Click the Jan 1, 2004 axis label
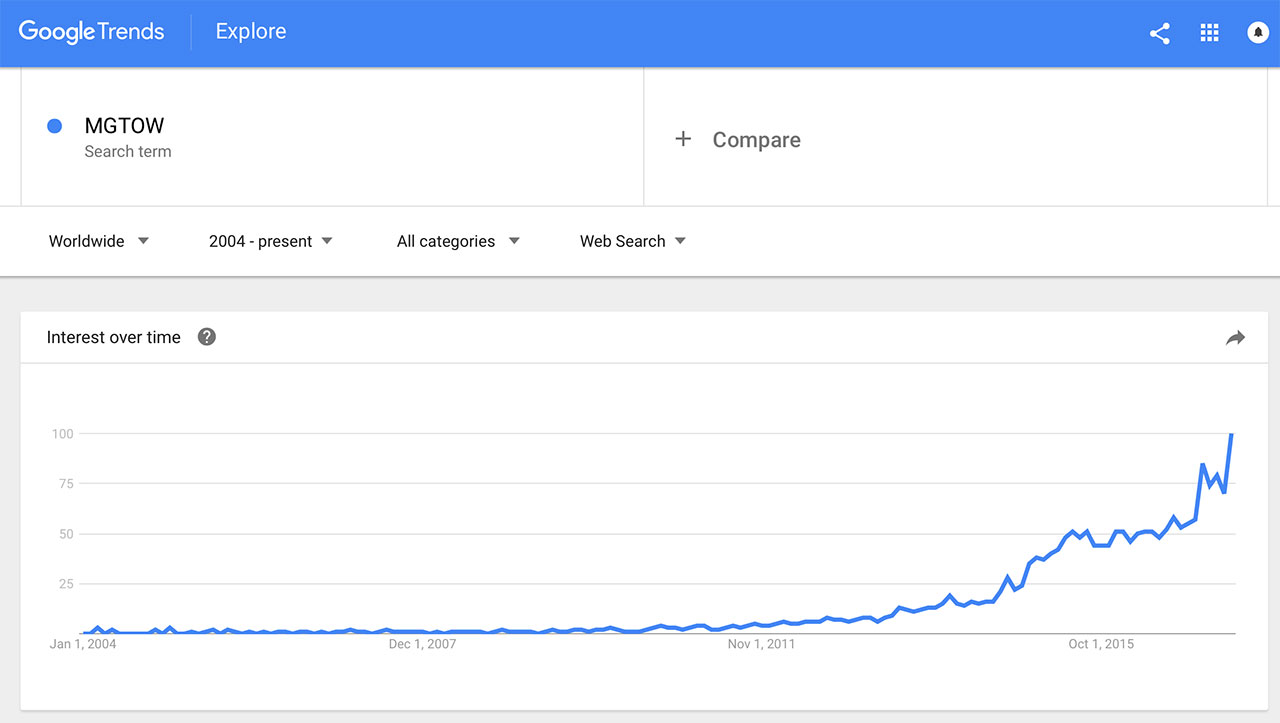Image resolution: width=1280 pixels, height=723 pixels. click(83, 644)
